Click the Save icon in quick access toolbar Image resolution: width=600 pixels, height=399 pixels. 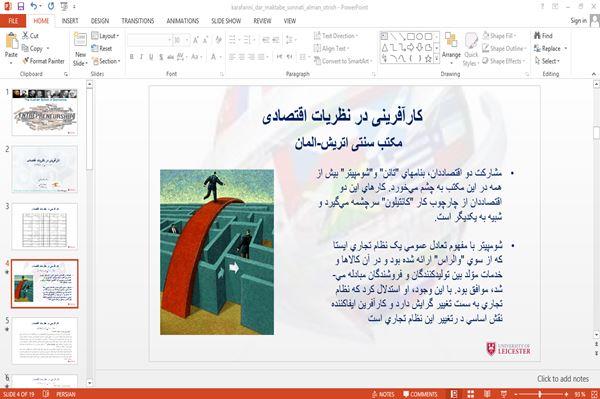click(x=21, y=6)
